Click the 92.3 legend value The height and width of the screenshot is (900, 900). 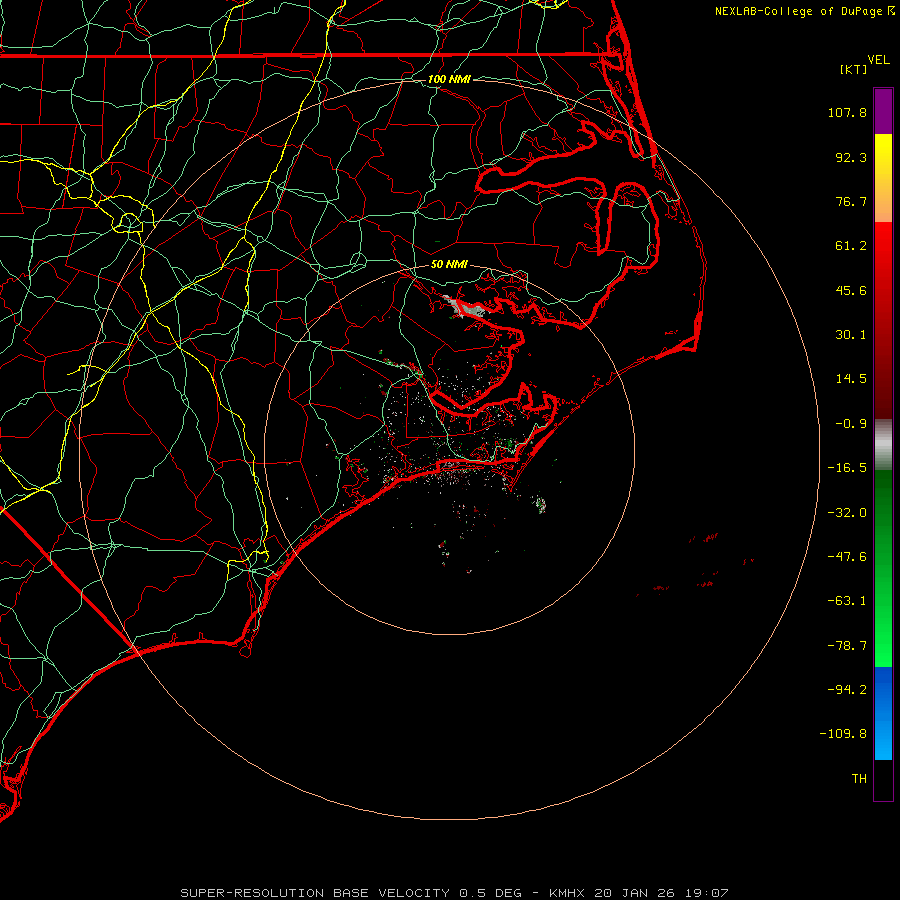(x=851, y=157)
